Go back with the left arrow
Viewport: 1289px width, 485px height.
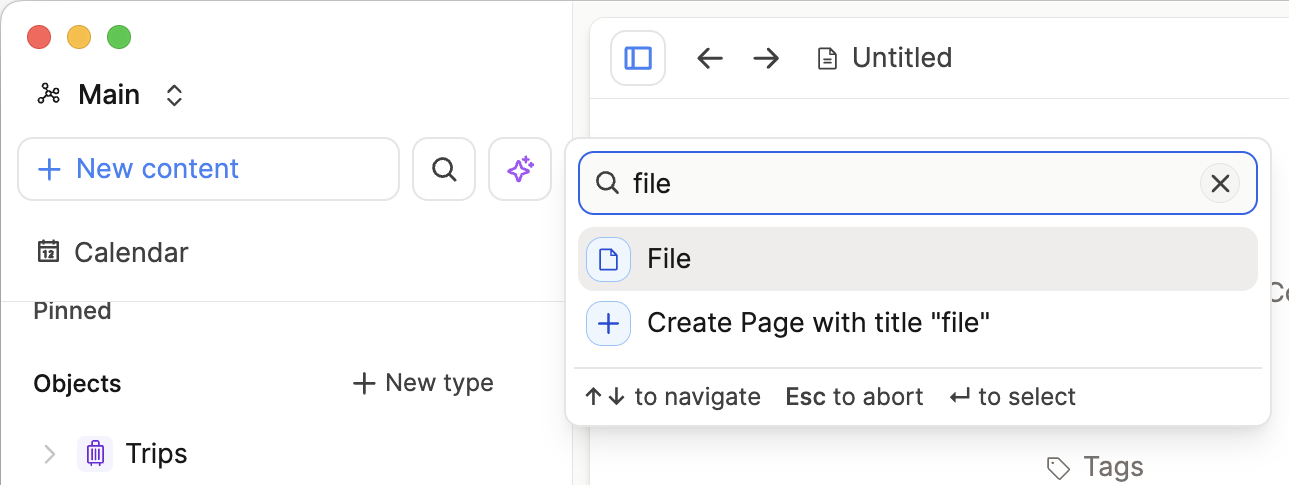coord(710,58)
